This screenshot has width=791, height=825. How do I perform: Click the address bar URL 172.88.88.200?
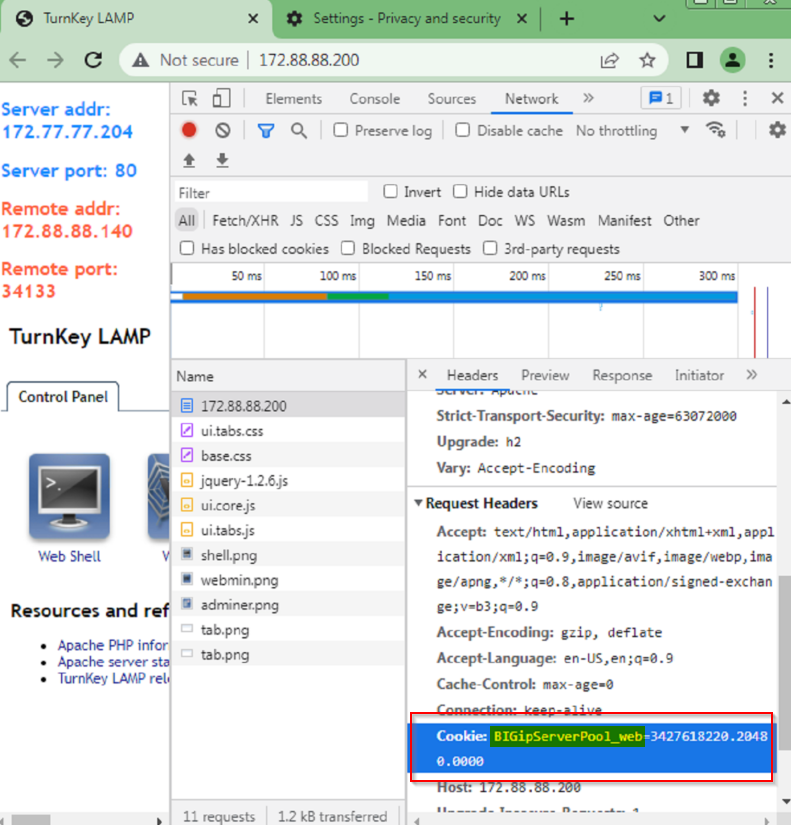pos(309,61)
